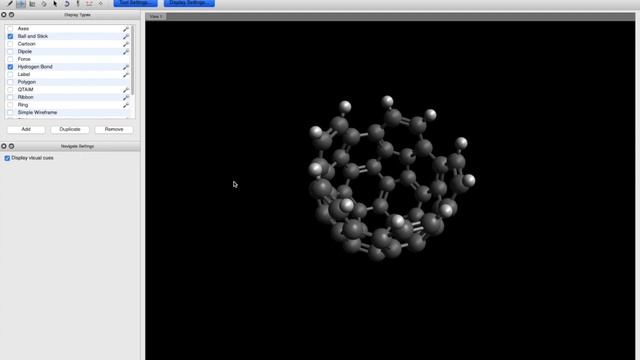Uncheck the Ball and Stick checkbox
Image resolution: width=640 pixels, height=360 pixels.
[10, 36]
